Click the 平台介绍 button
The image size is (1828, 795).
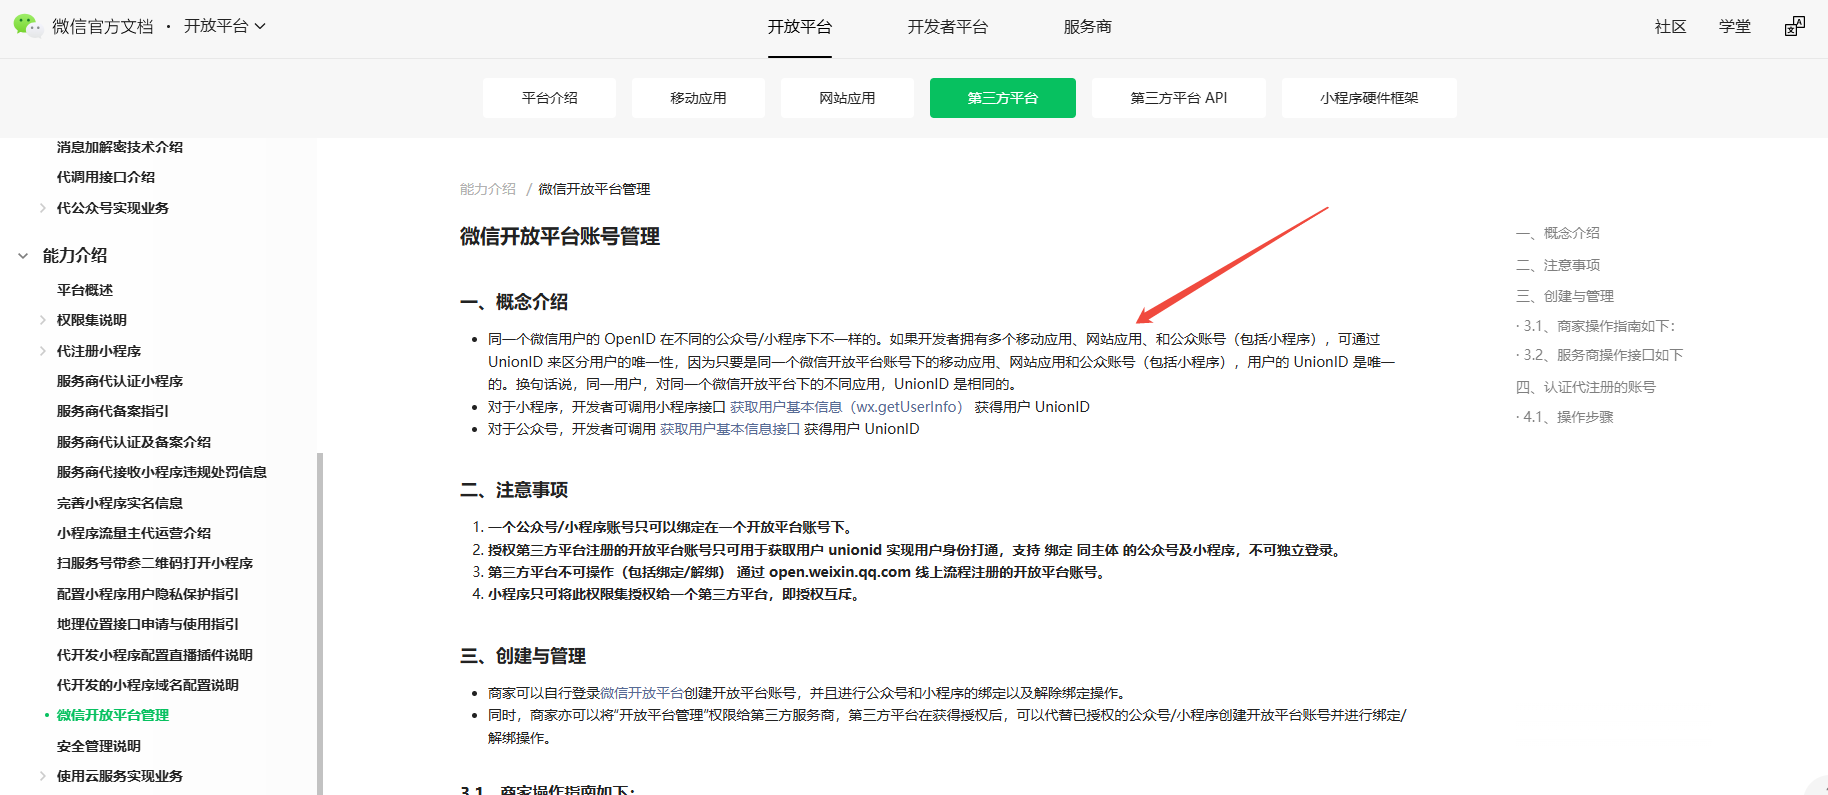(550, 98)
